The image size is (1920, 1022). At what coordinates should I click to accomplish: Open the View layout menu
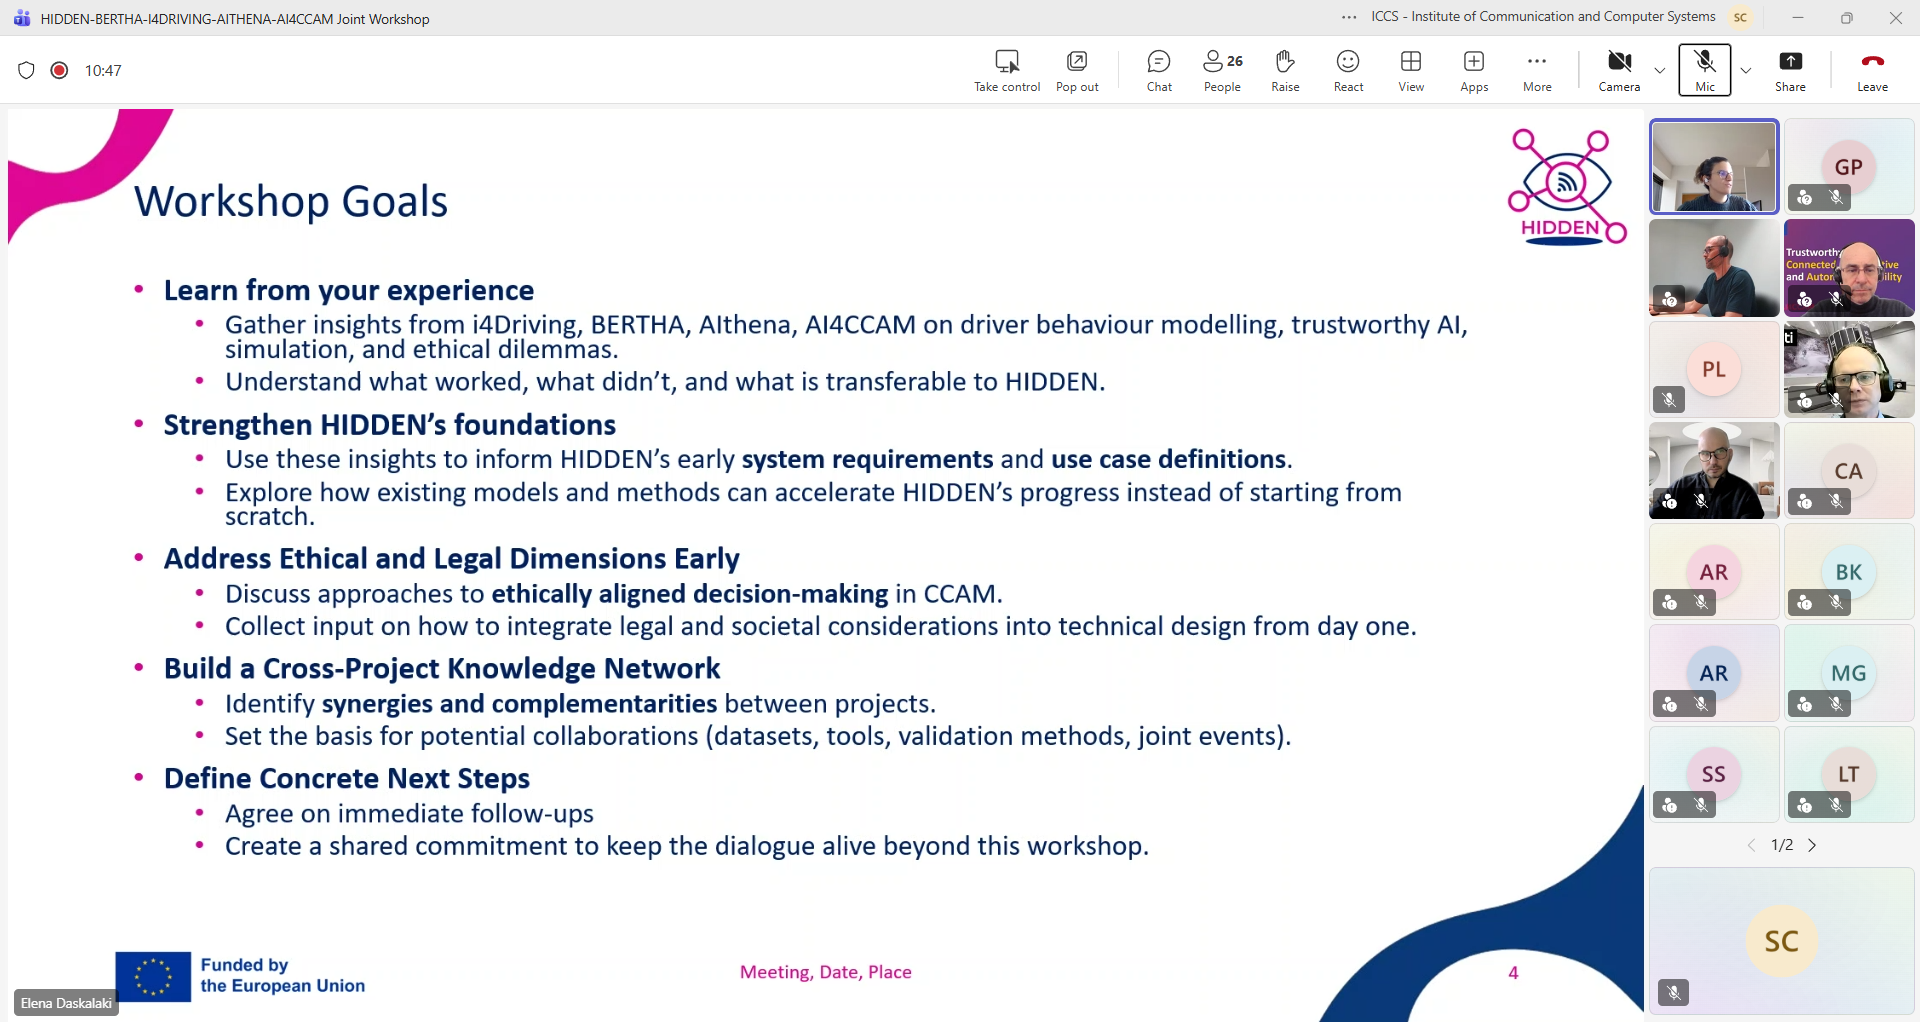[x=1411, y=71]
